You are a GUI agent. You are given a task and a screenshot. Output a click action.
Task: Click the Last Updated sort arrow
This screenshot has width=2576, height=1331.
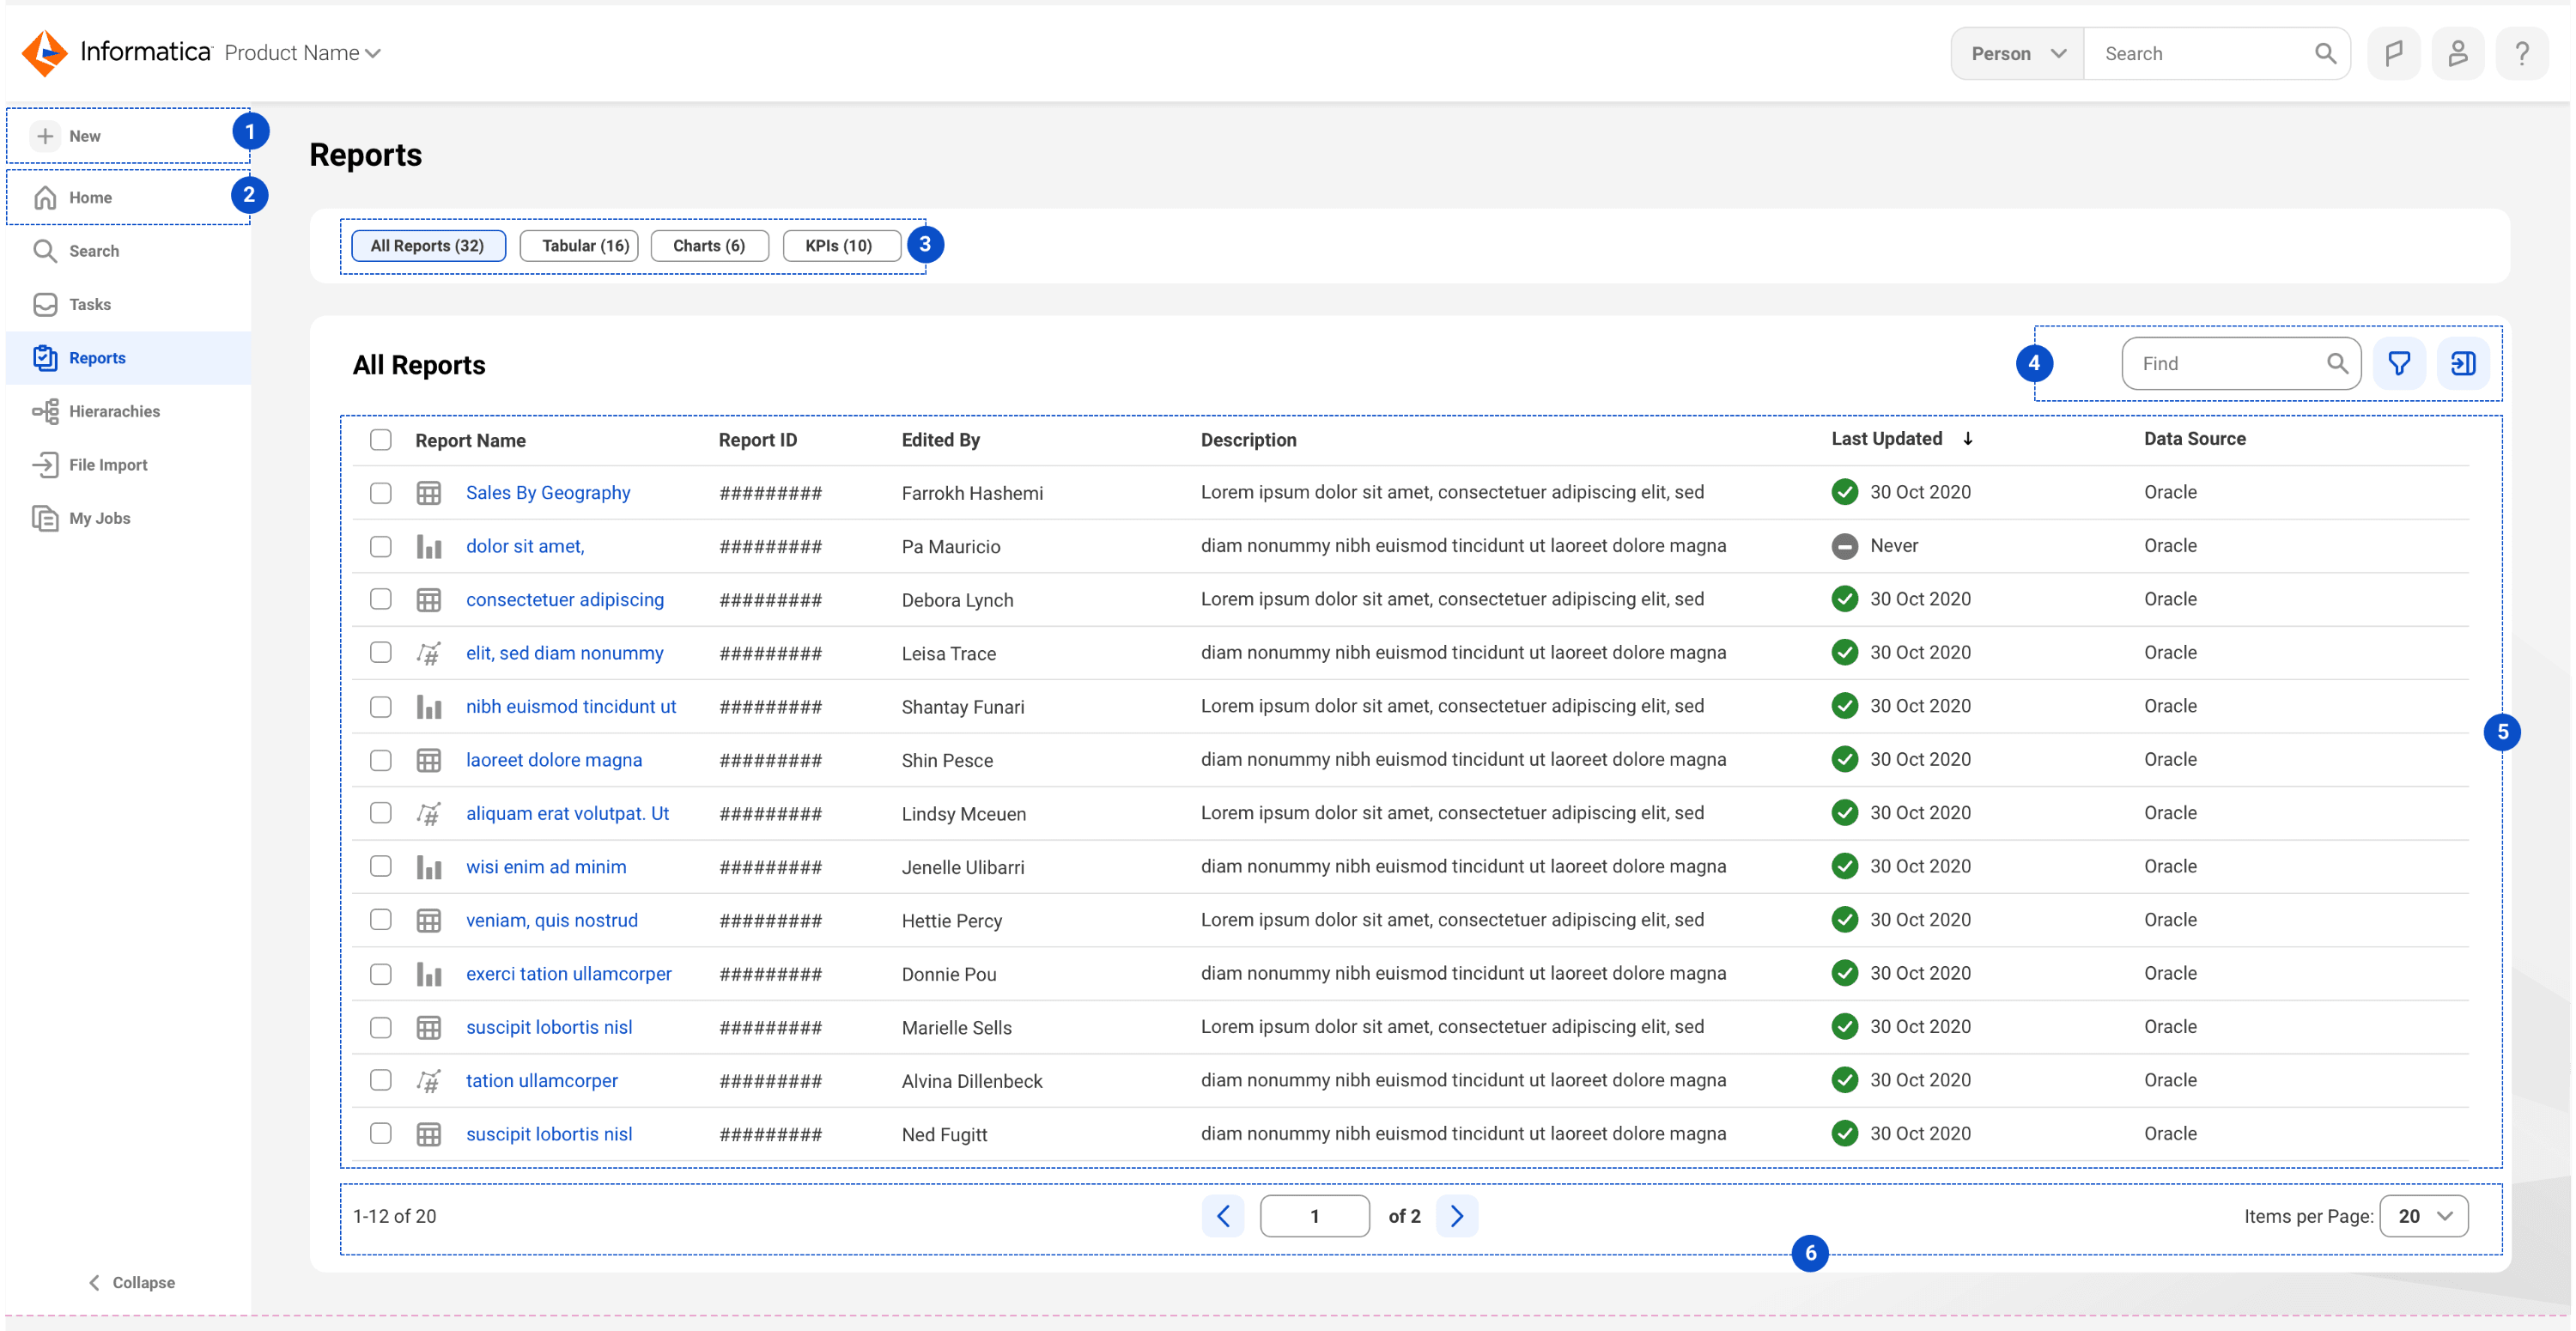[1967, 439]
